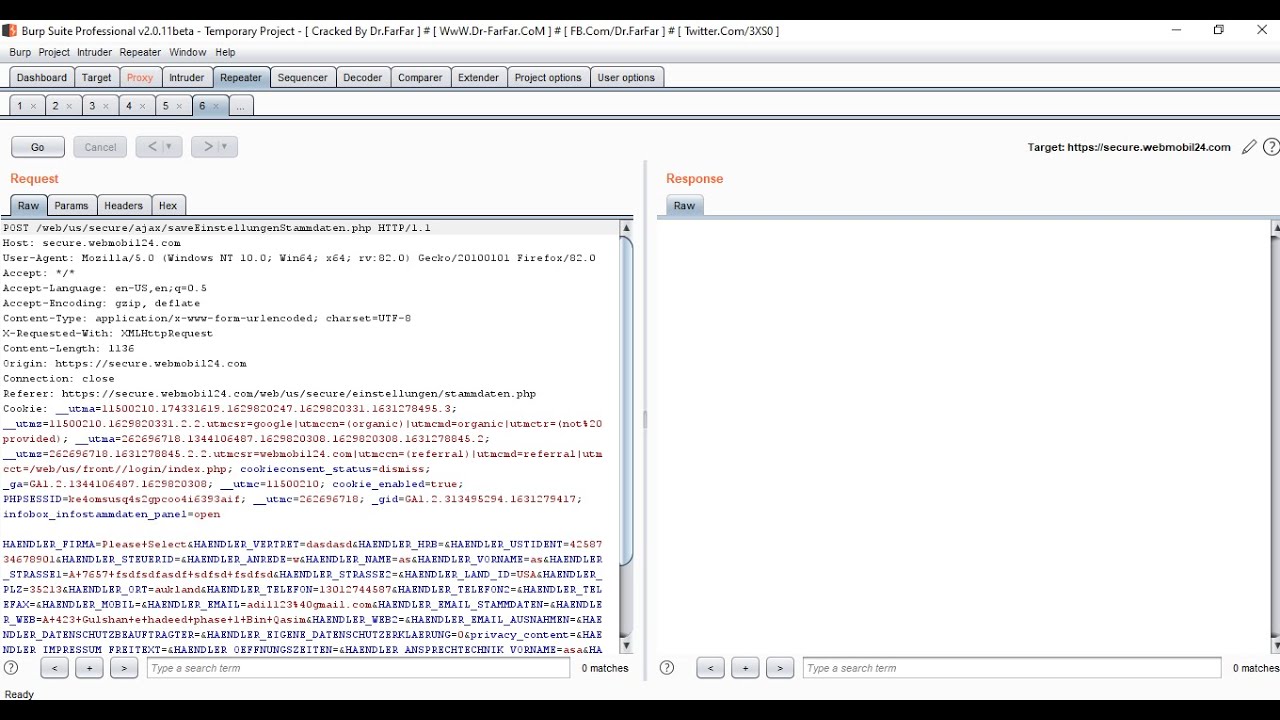1280x720 pixels.
Task: Open the Repeater menu in menu bar
Action: click(x=140, y=53)
